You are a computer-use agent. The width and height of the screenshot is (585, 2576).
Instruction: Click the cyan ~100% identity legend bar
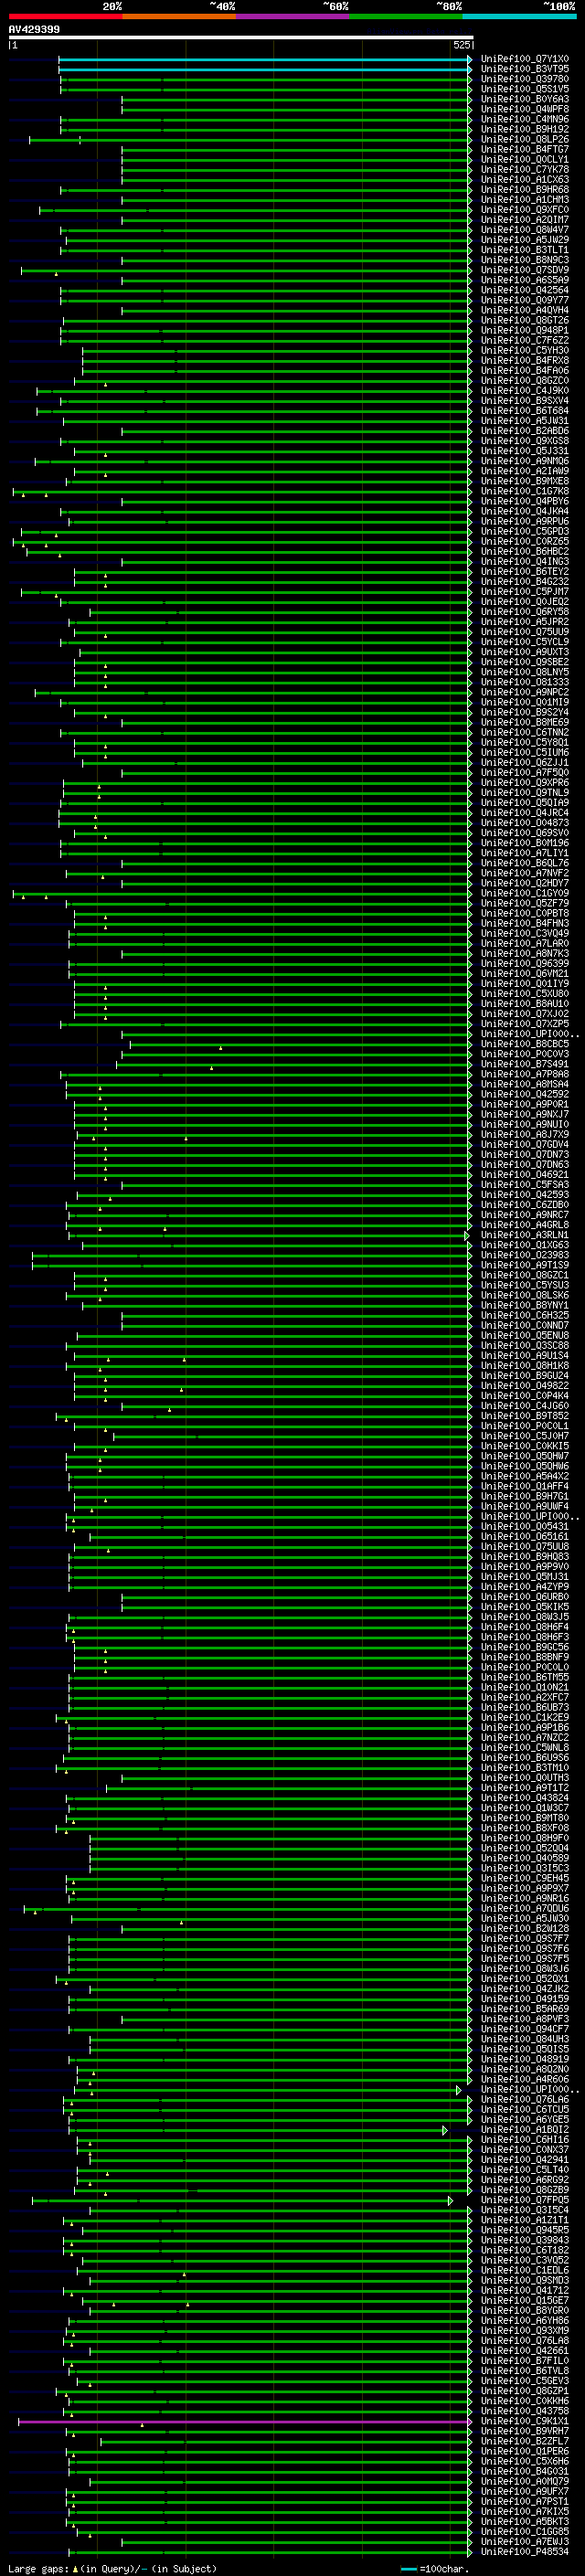[x=519, y=16]
